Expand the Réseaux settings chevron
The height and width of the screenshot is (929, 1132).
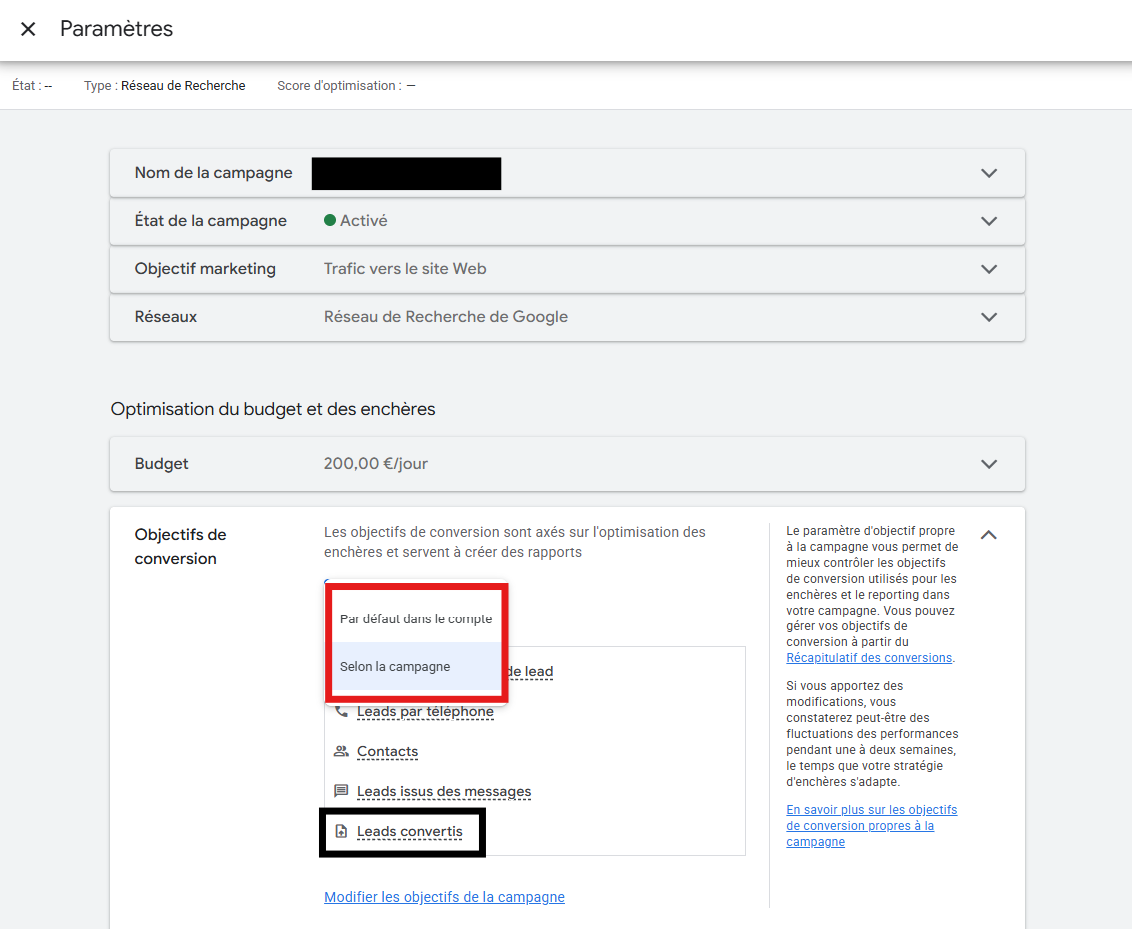click(x=988, y=317)
